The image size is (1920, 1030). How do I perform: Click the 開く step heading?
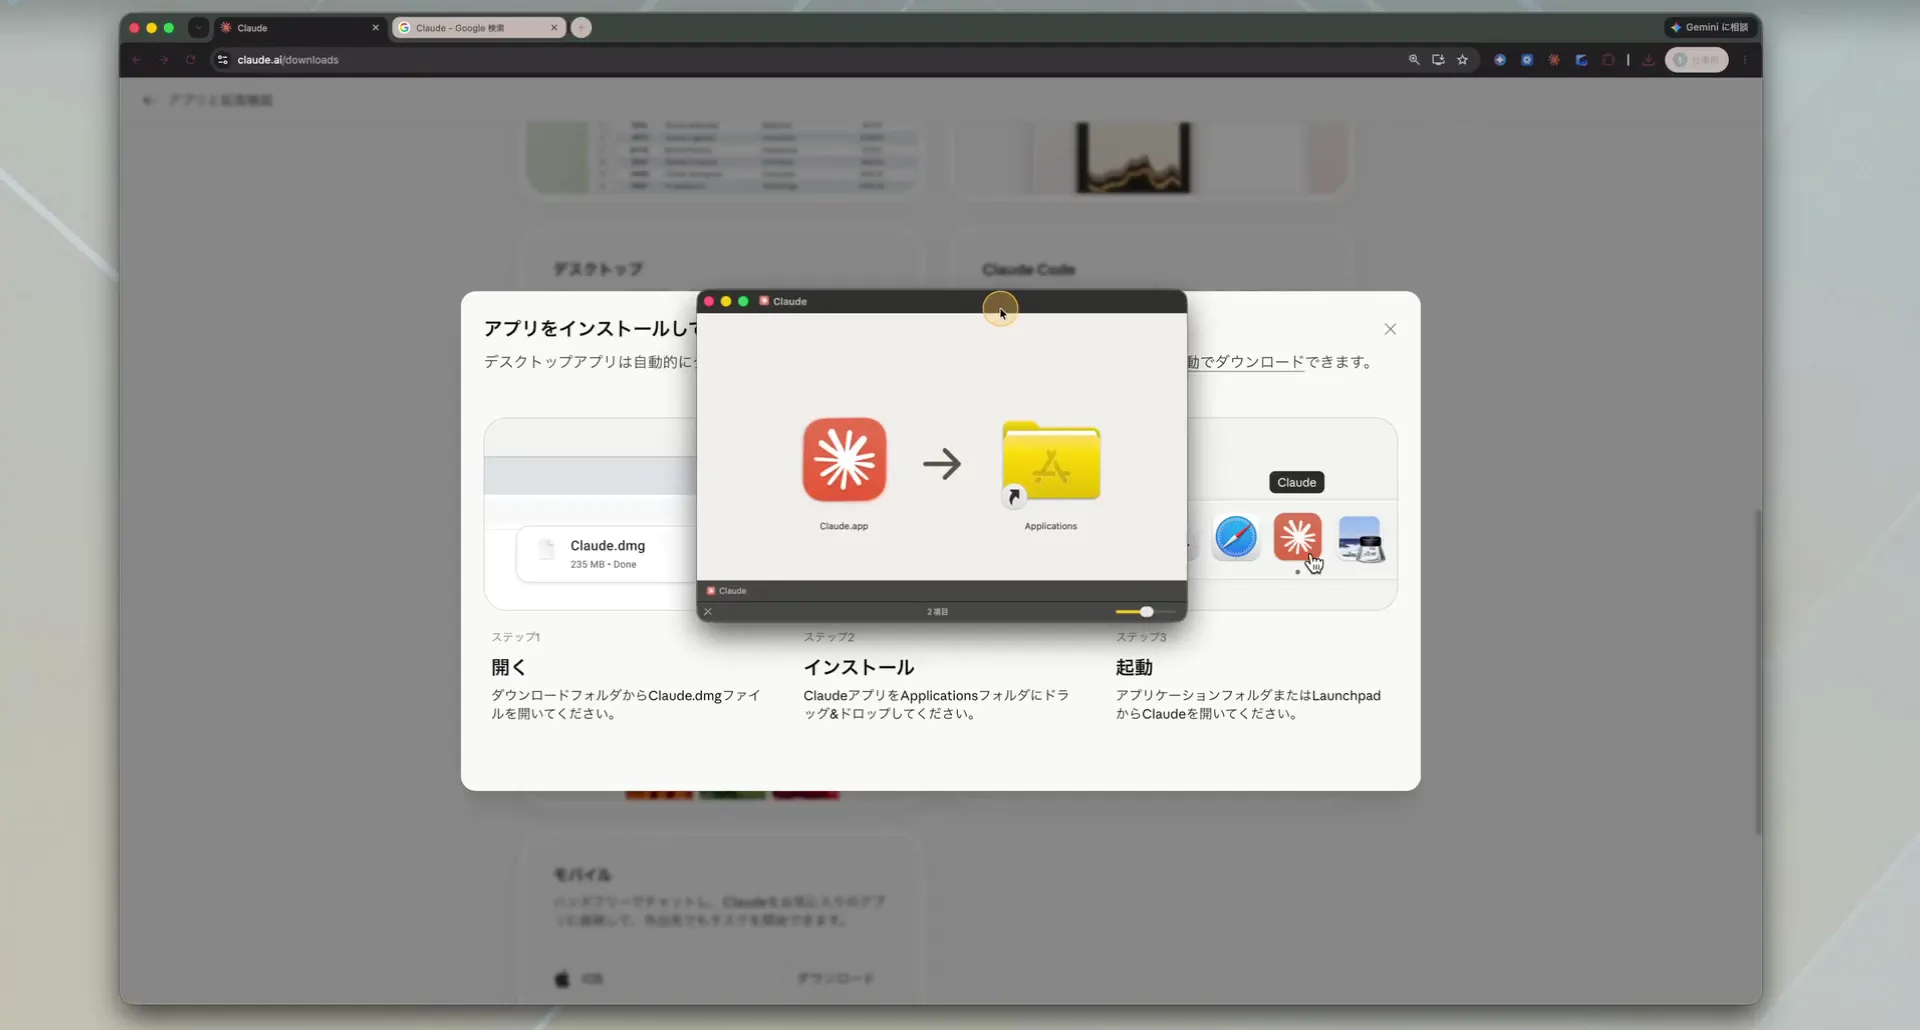508,667
